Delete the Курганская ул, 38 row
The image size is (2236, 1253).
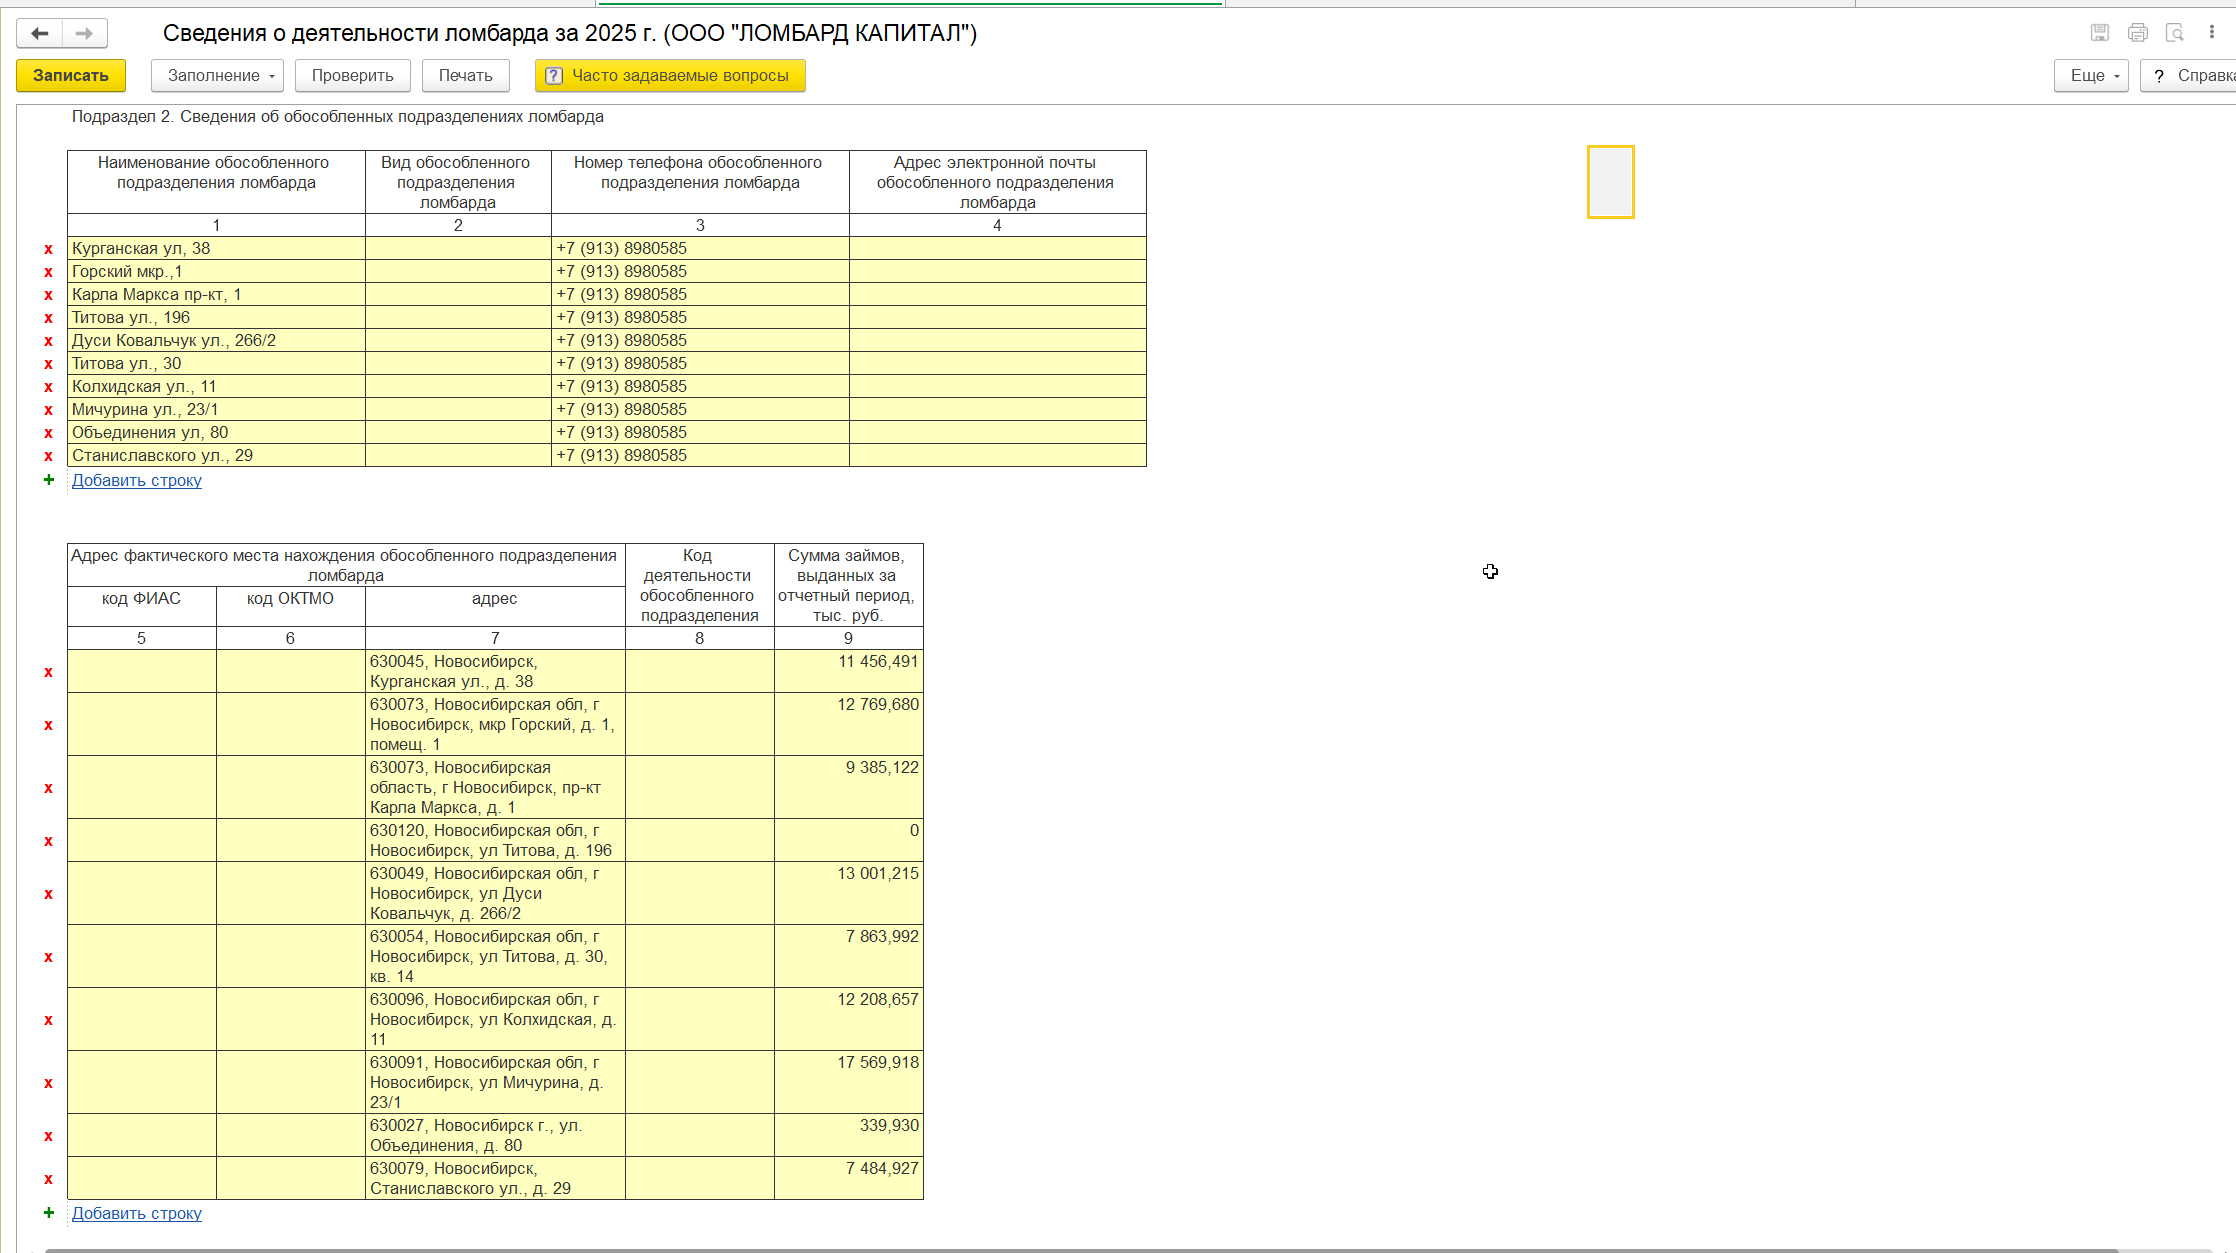[x=48, y=249]
